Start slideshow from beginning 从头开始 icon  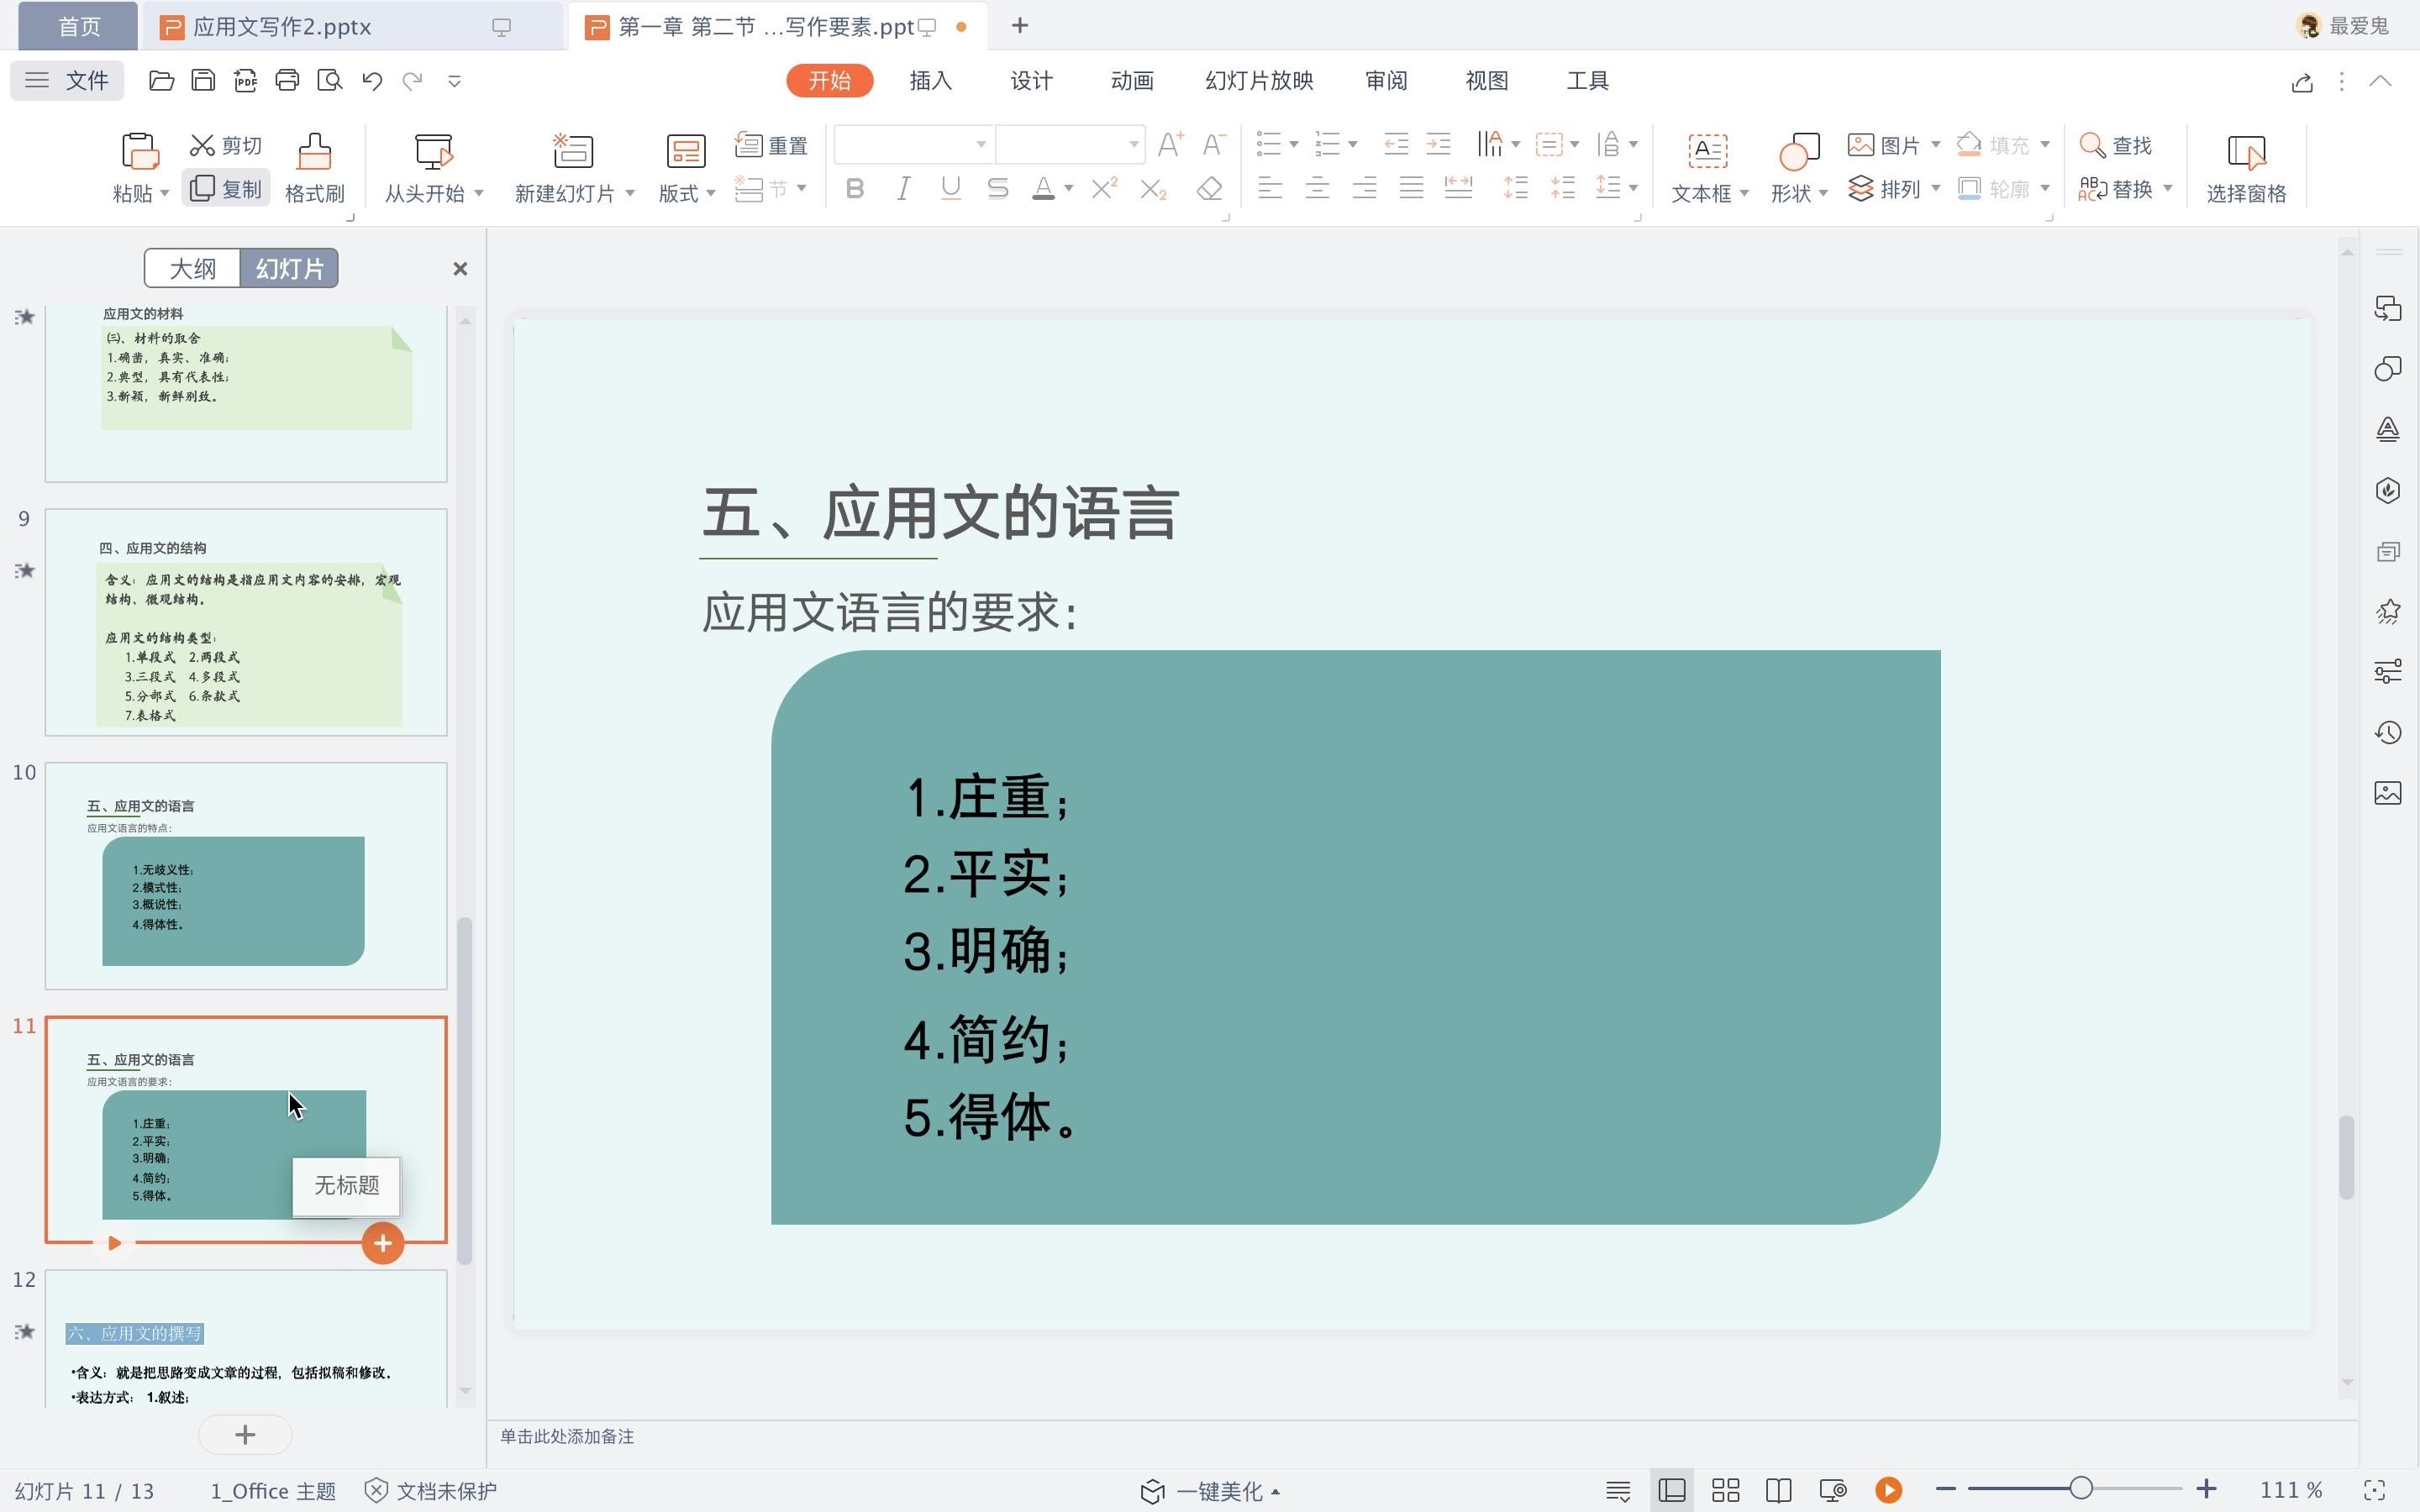(x=434, y=151)
